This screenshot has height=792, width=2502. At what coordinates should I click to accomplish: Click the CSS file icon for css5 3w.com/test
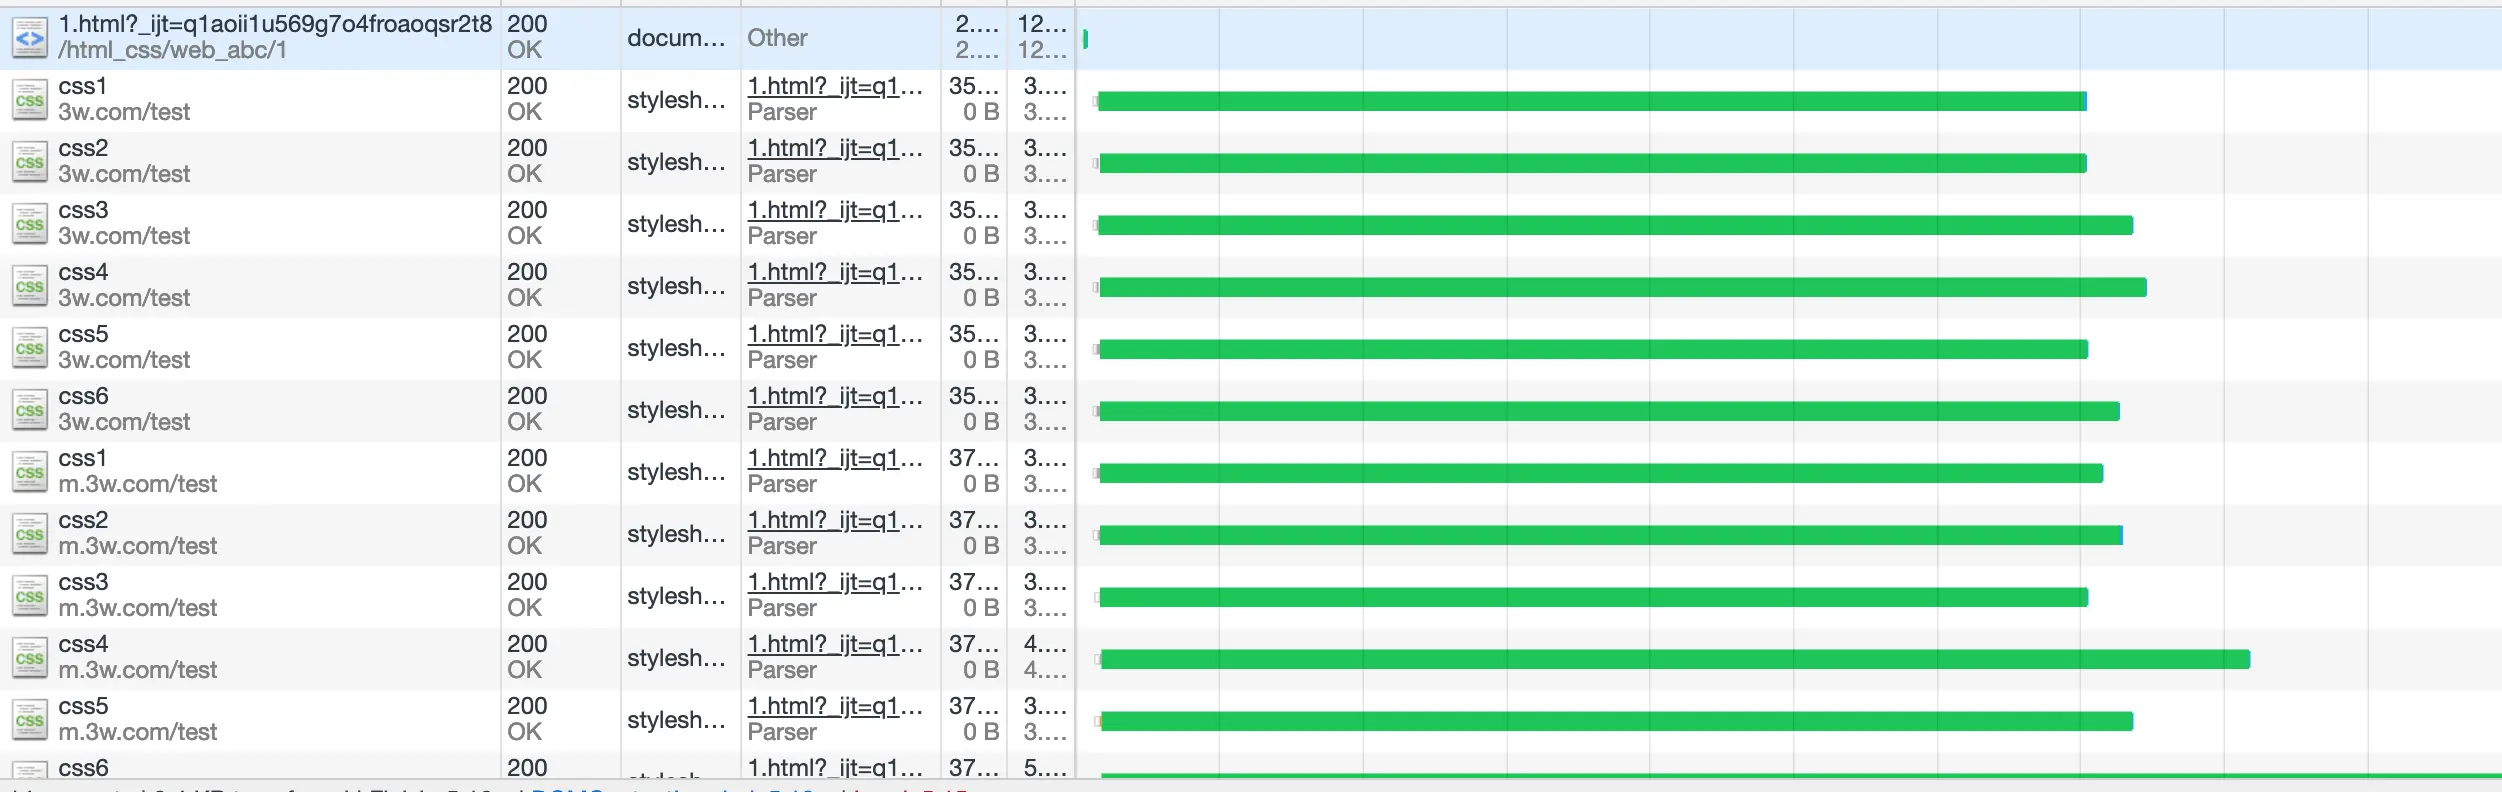pyautogui.click(x=29, y=348)
